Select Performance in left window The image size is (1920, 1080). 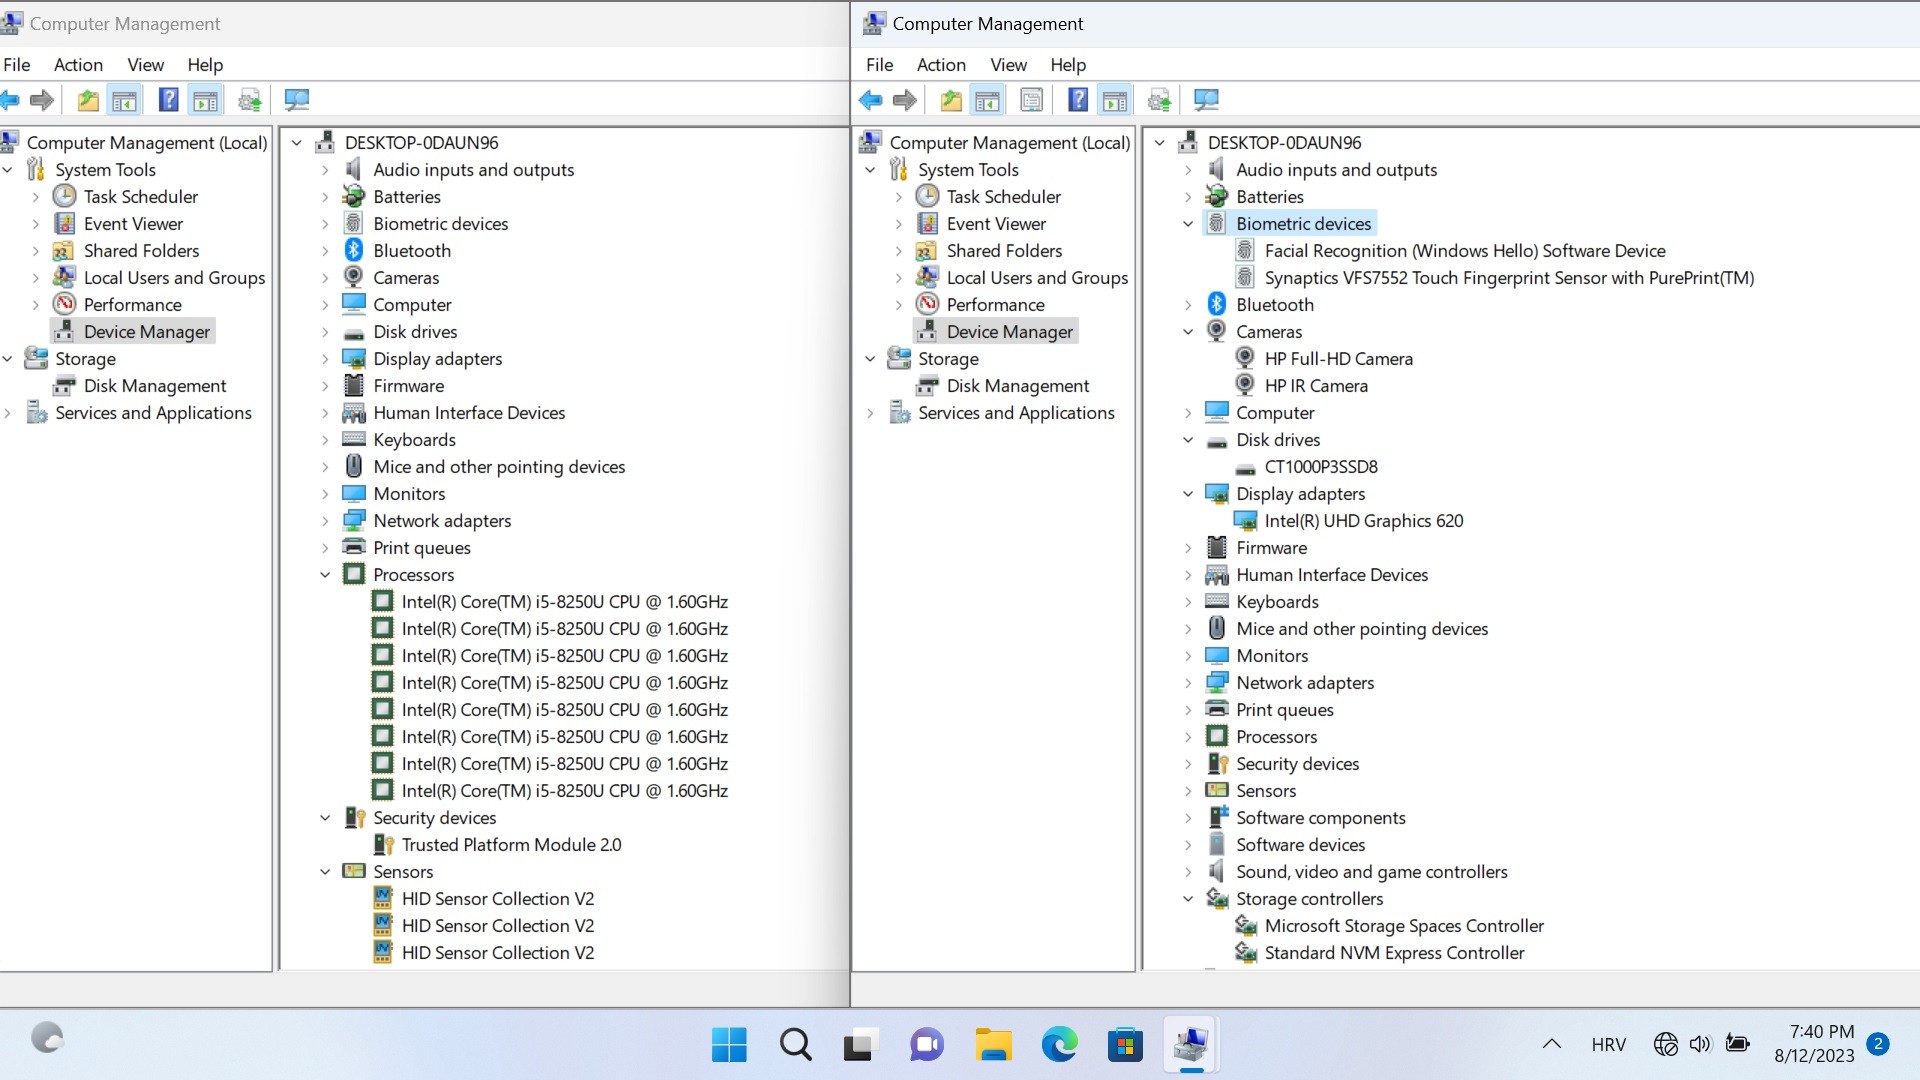point(132,305)
